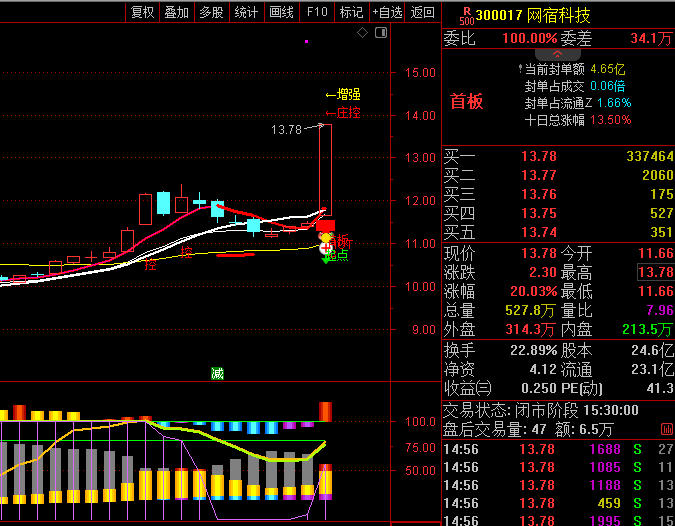Select the 多股 multi-stock view
This screenshot has height=526, width=675.
(x=211, y=12)
